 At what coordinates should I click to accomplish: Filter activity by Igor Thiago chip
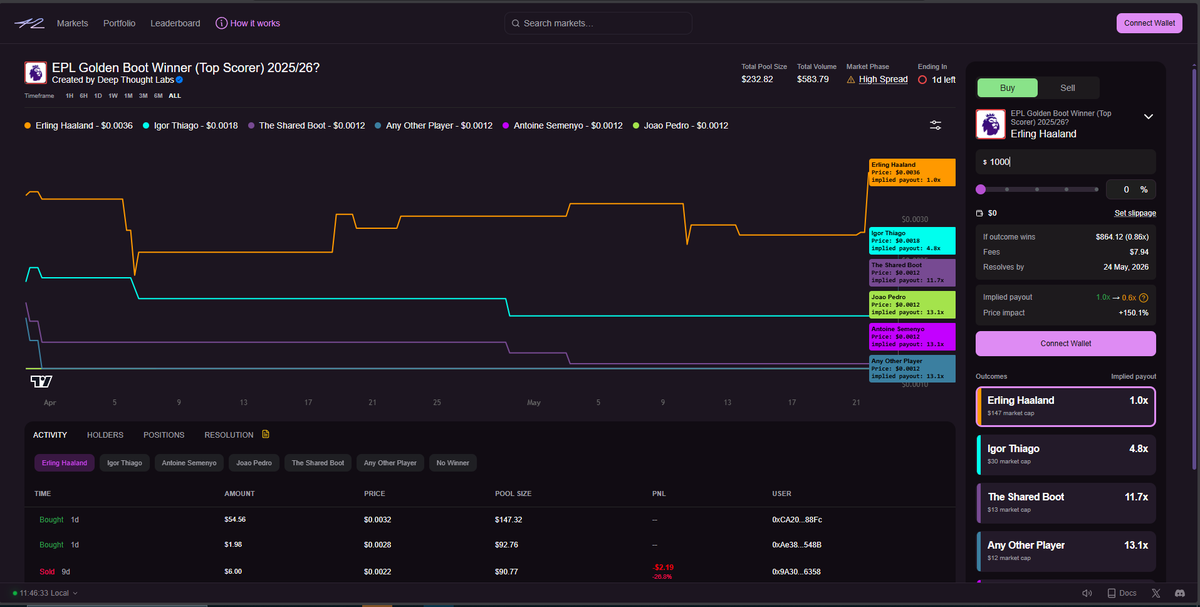(x=125, y=463)
